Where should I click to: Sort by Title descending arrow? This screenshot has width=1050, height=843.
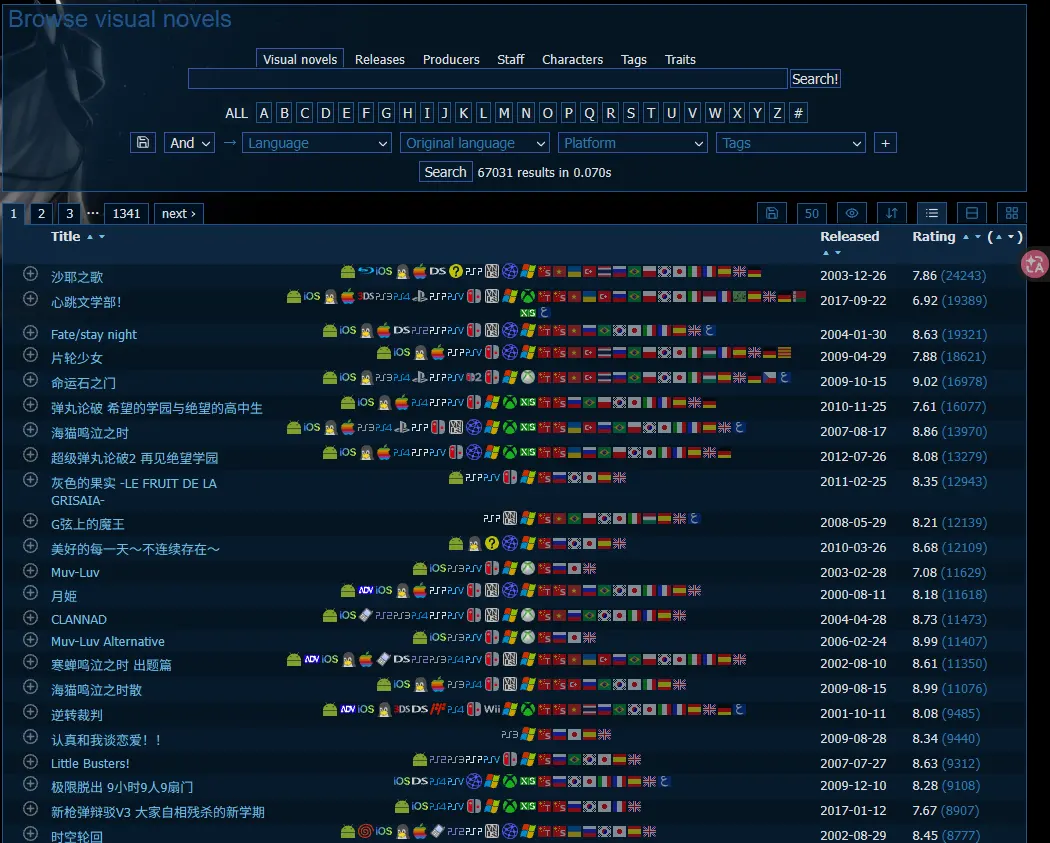click(102, 237)
